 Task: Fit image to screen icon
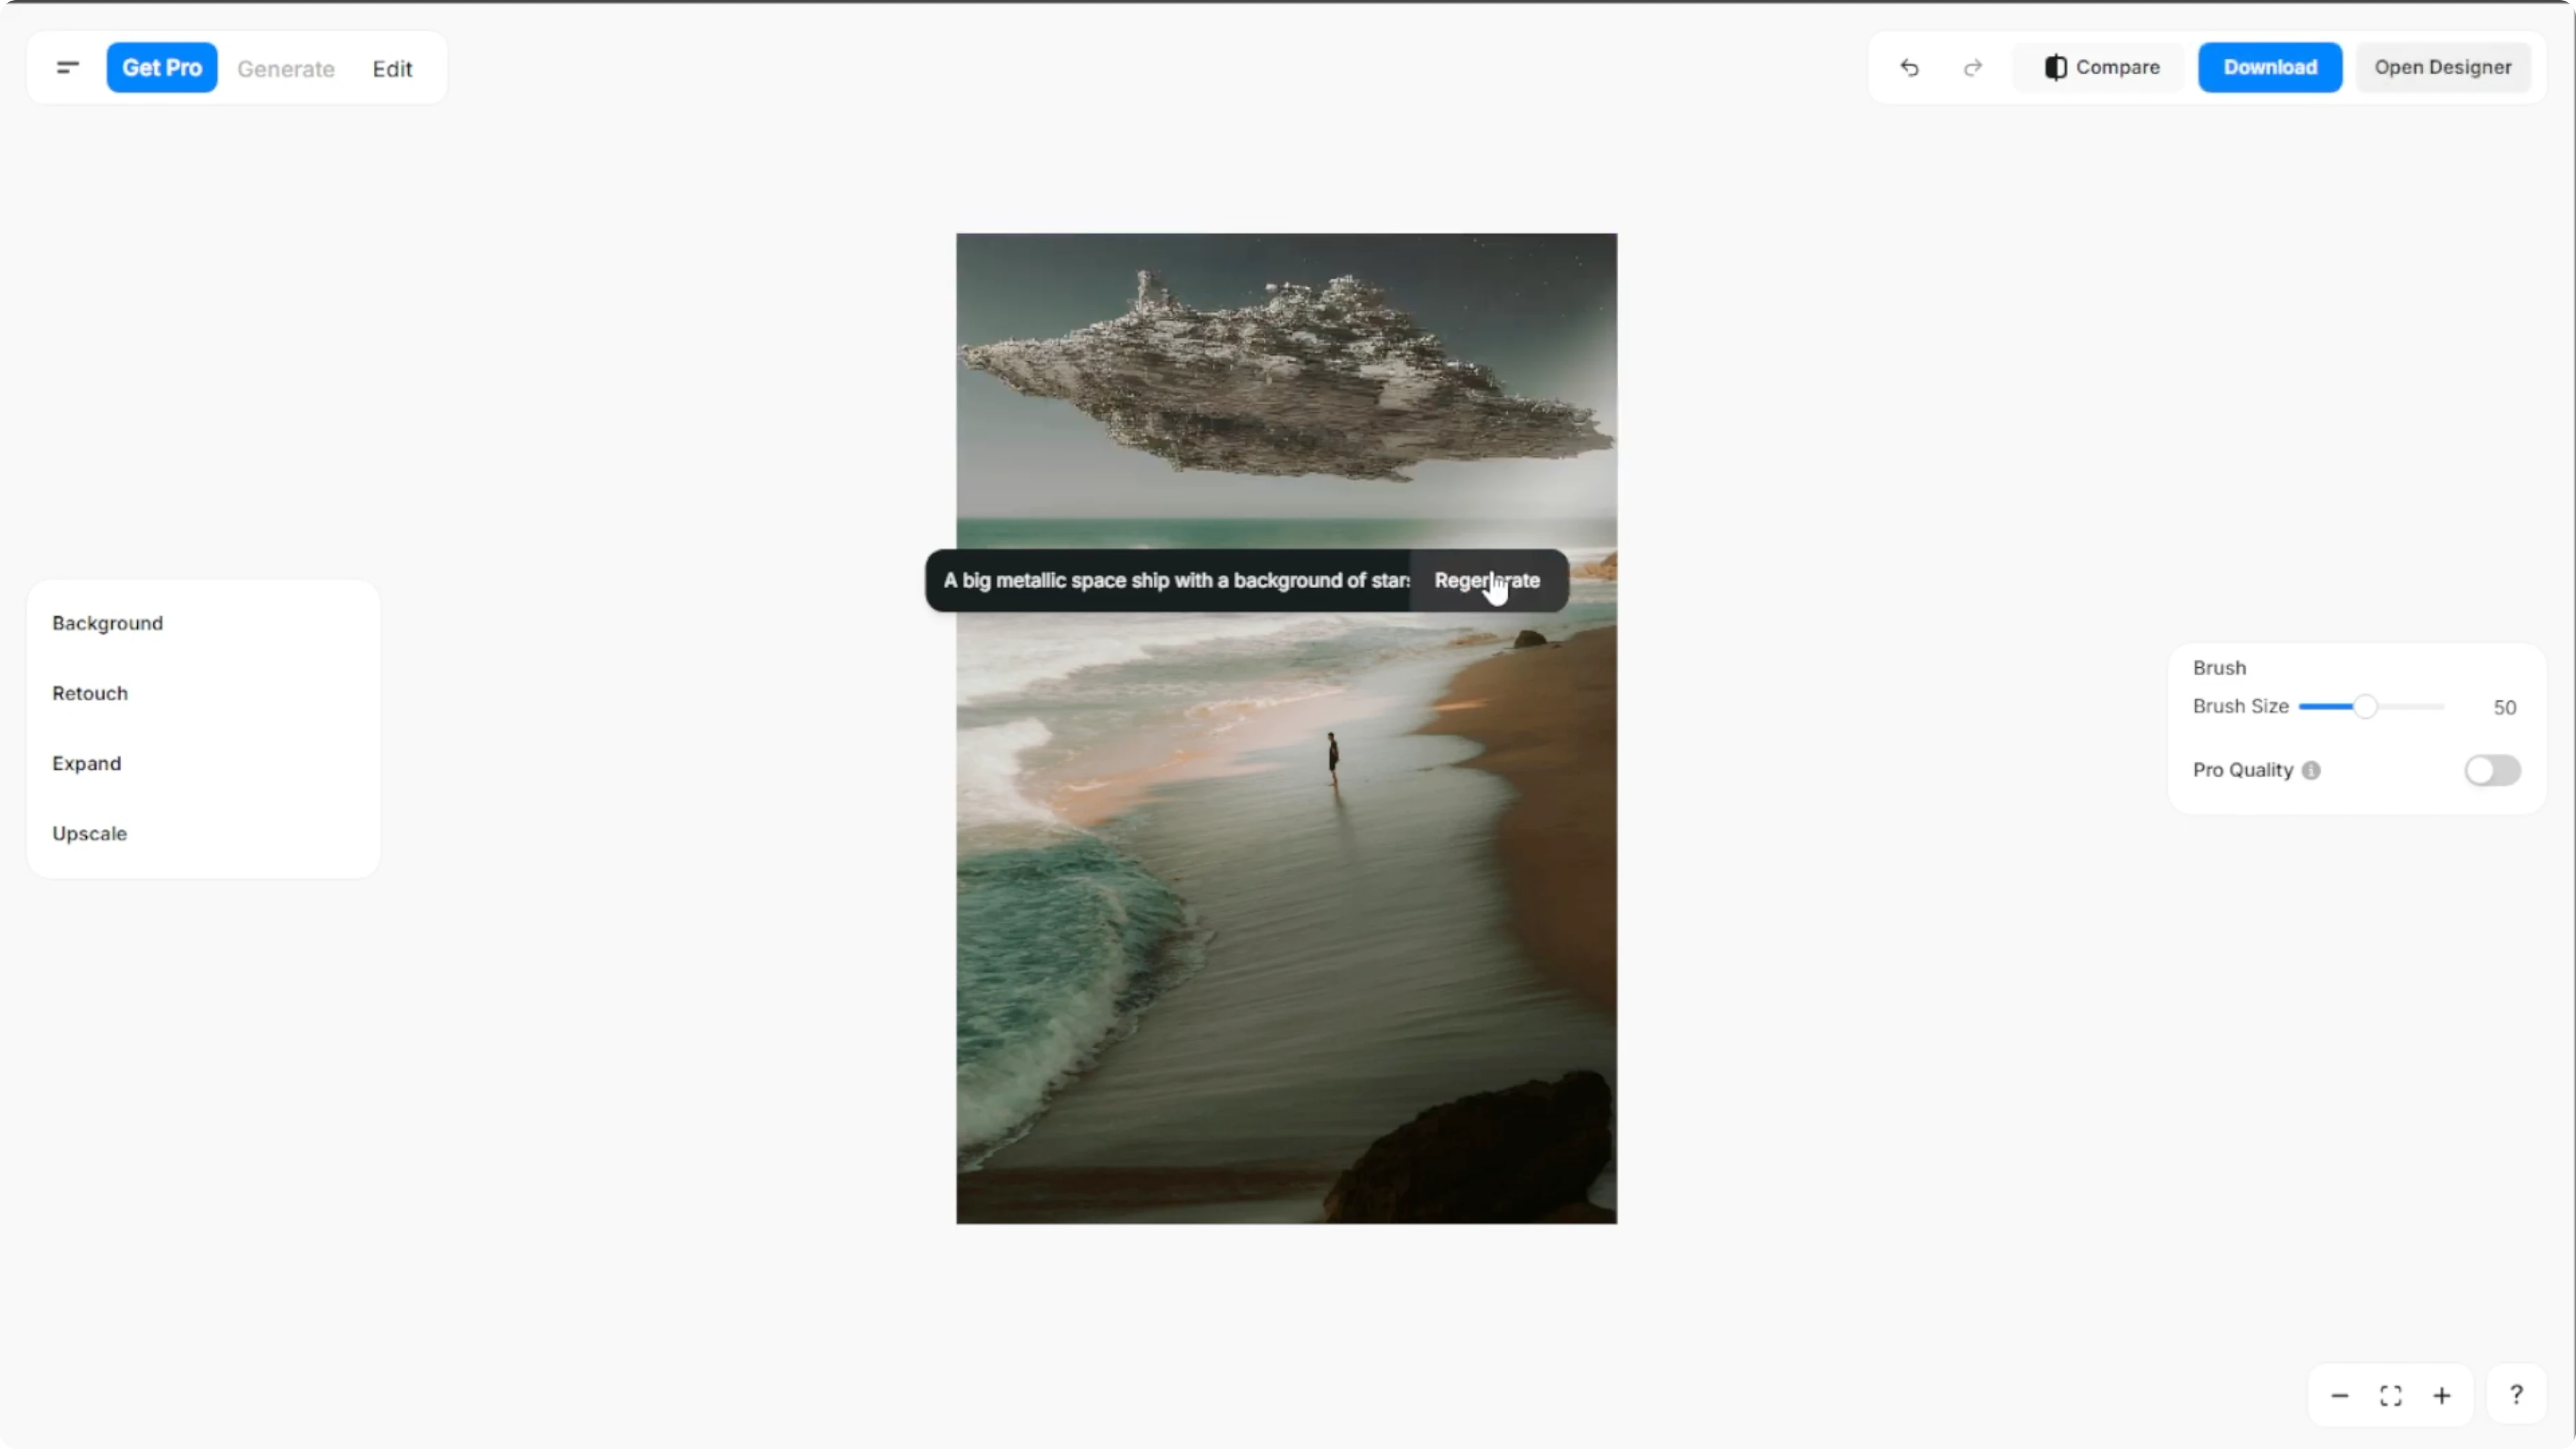[x=2390, y=1395]
